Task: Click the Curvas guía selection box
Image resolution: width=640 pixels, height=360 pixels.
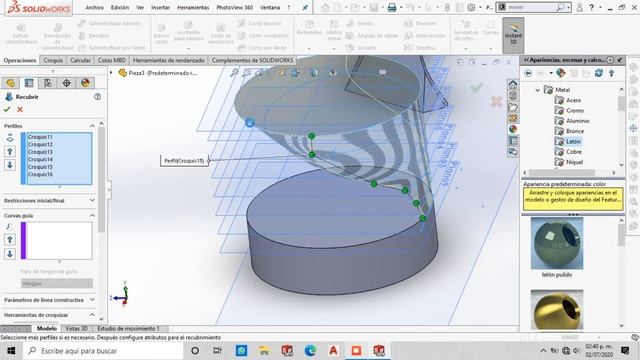Action: tap(59, 240)
